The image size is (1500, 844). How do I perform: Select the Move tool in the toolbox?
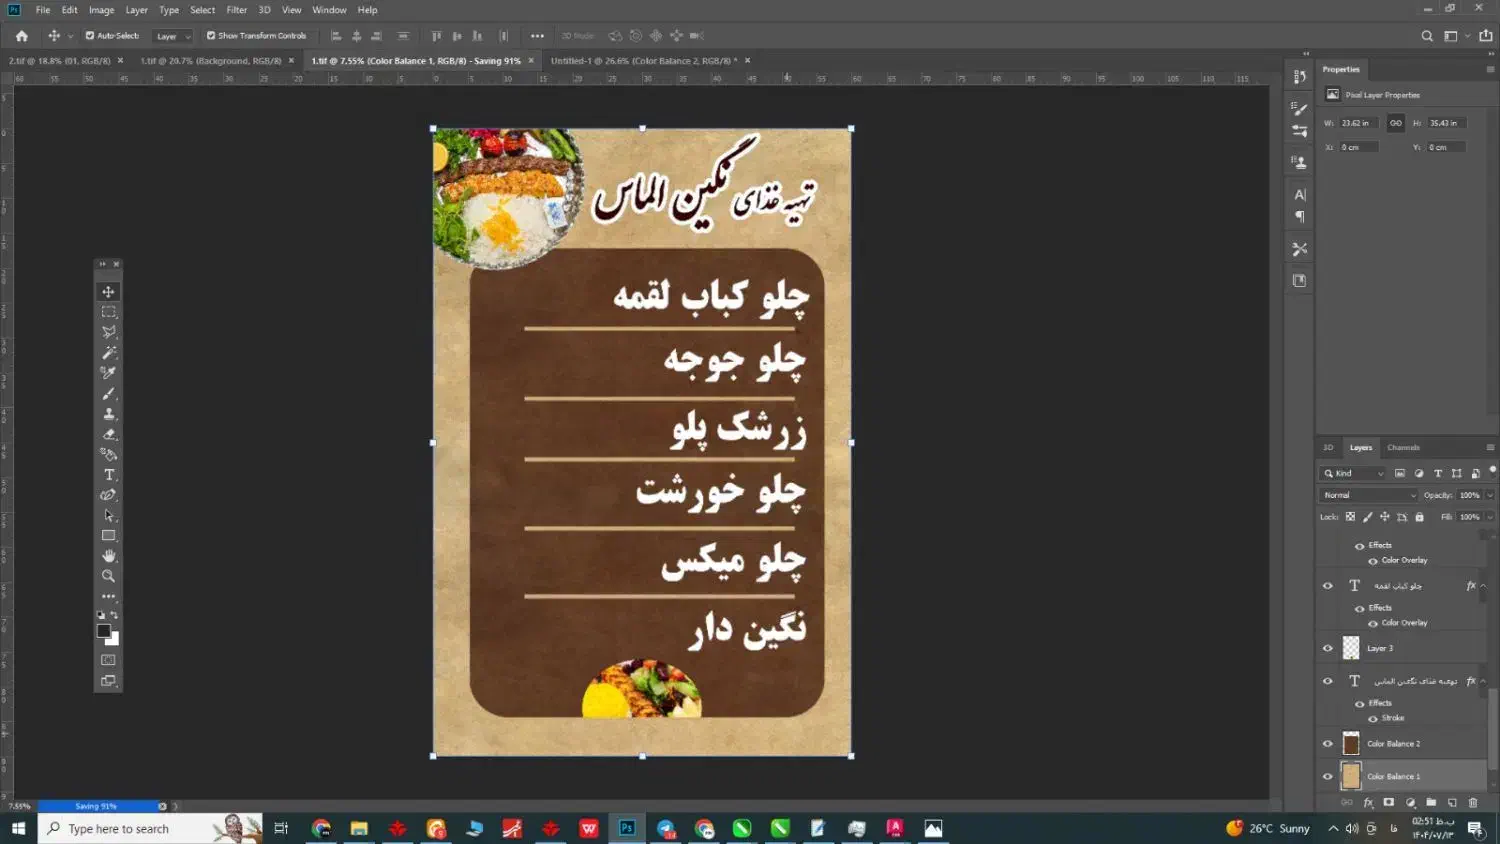[108, 292]
